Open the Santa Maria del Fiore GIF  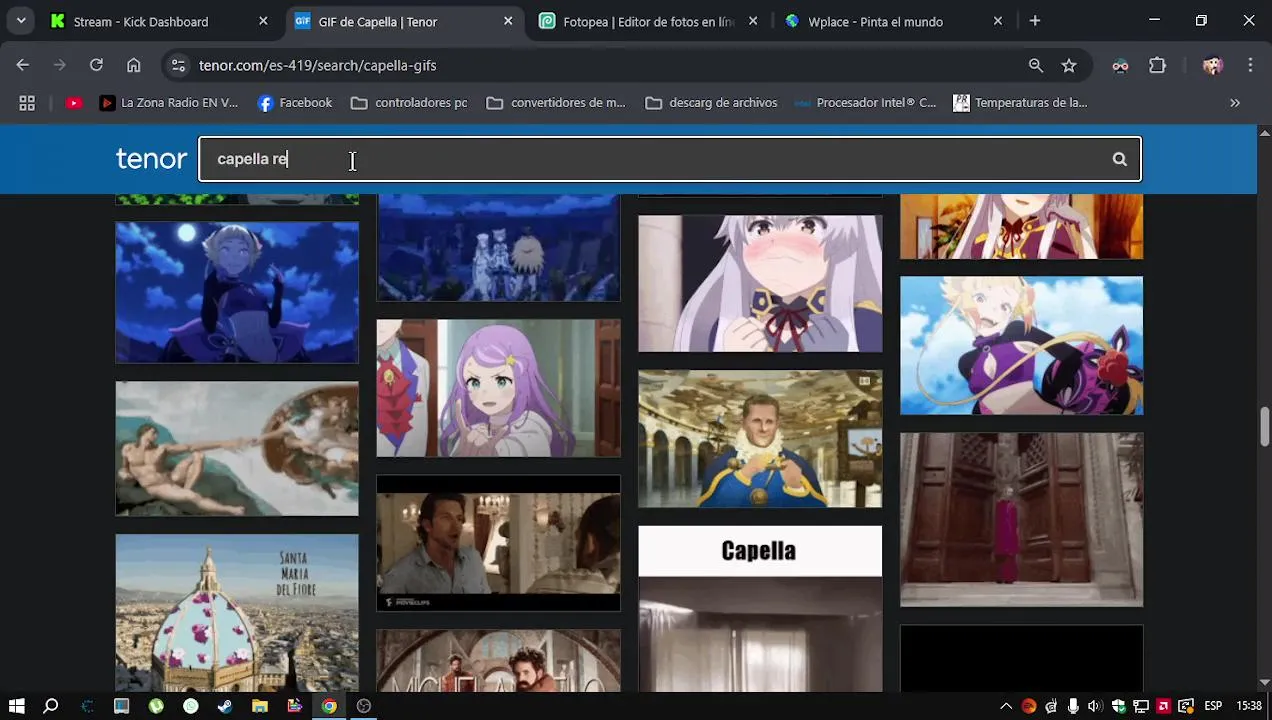(x=237, y=612)
